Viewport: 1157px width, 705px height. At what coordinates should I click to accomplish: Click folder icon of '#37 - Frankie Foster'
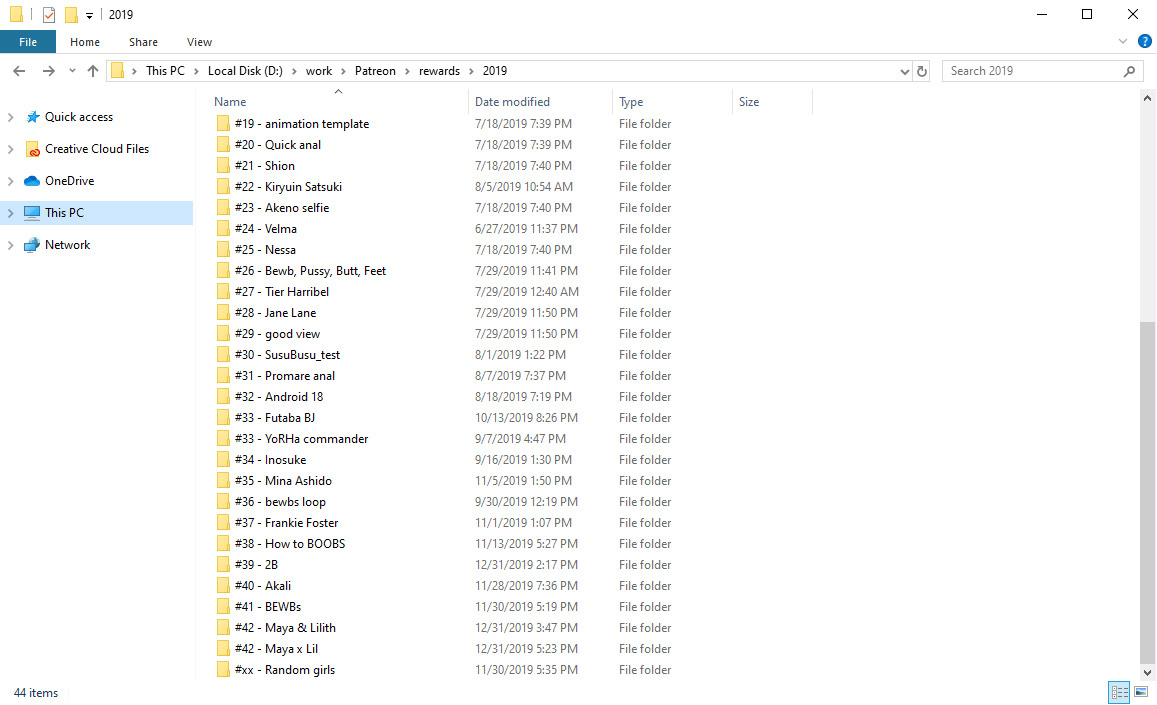pos(223,523)
